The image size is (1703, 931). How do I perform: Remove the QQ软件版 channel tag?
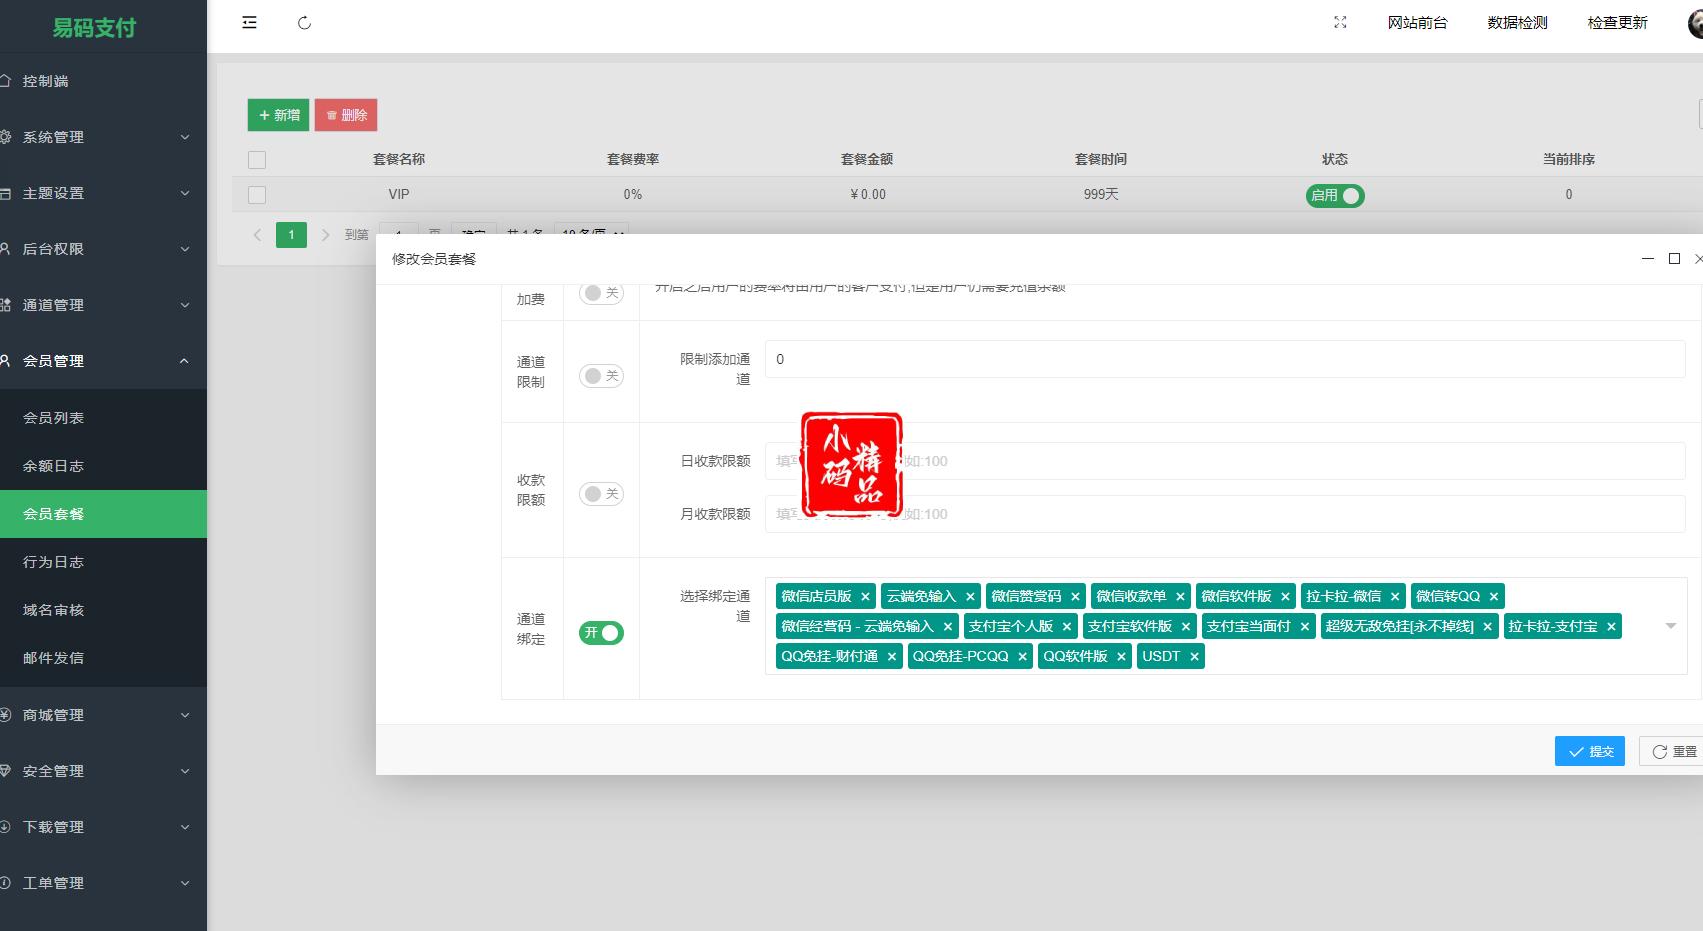click(1121, 657)
